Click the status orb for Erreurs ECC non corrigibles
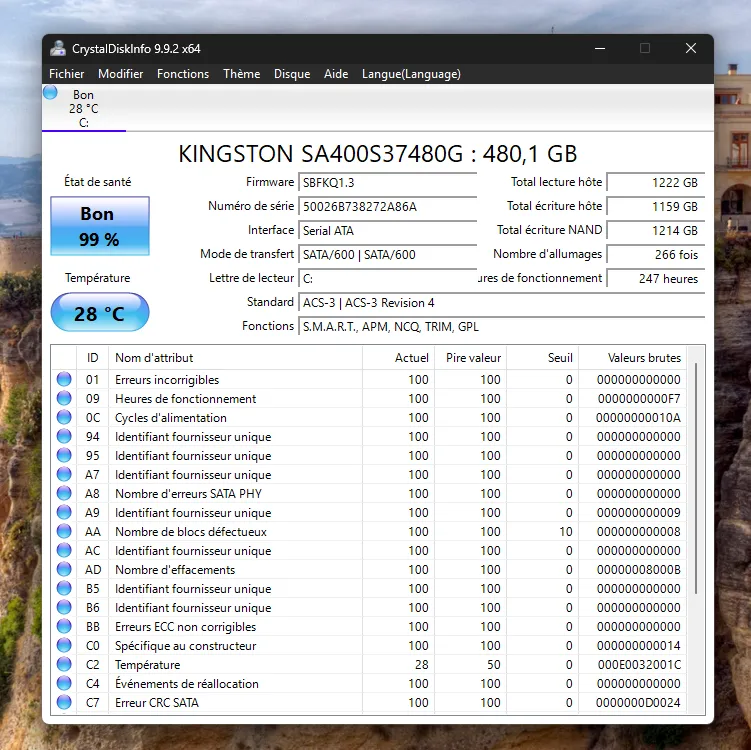The width and height of the screenshot is (751, 750). (64, 626)
